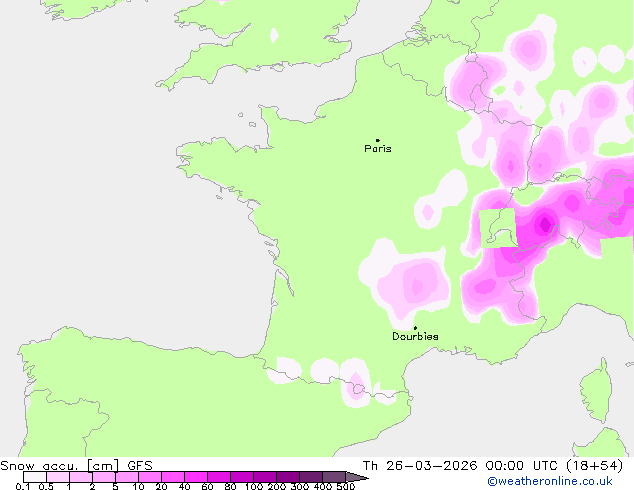Screen dimensions: 634x490
Task: Select the black dot marking Paris
Action: (378, 140)
